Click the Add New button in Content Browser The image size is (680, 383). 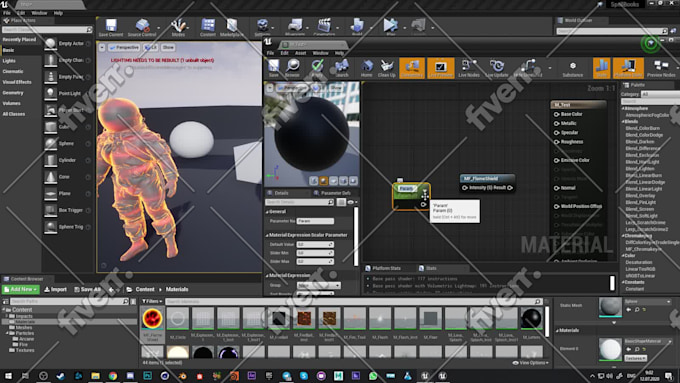[x=21, y=289]
